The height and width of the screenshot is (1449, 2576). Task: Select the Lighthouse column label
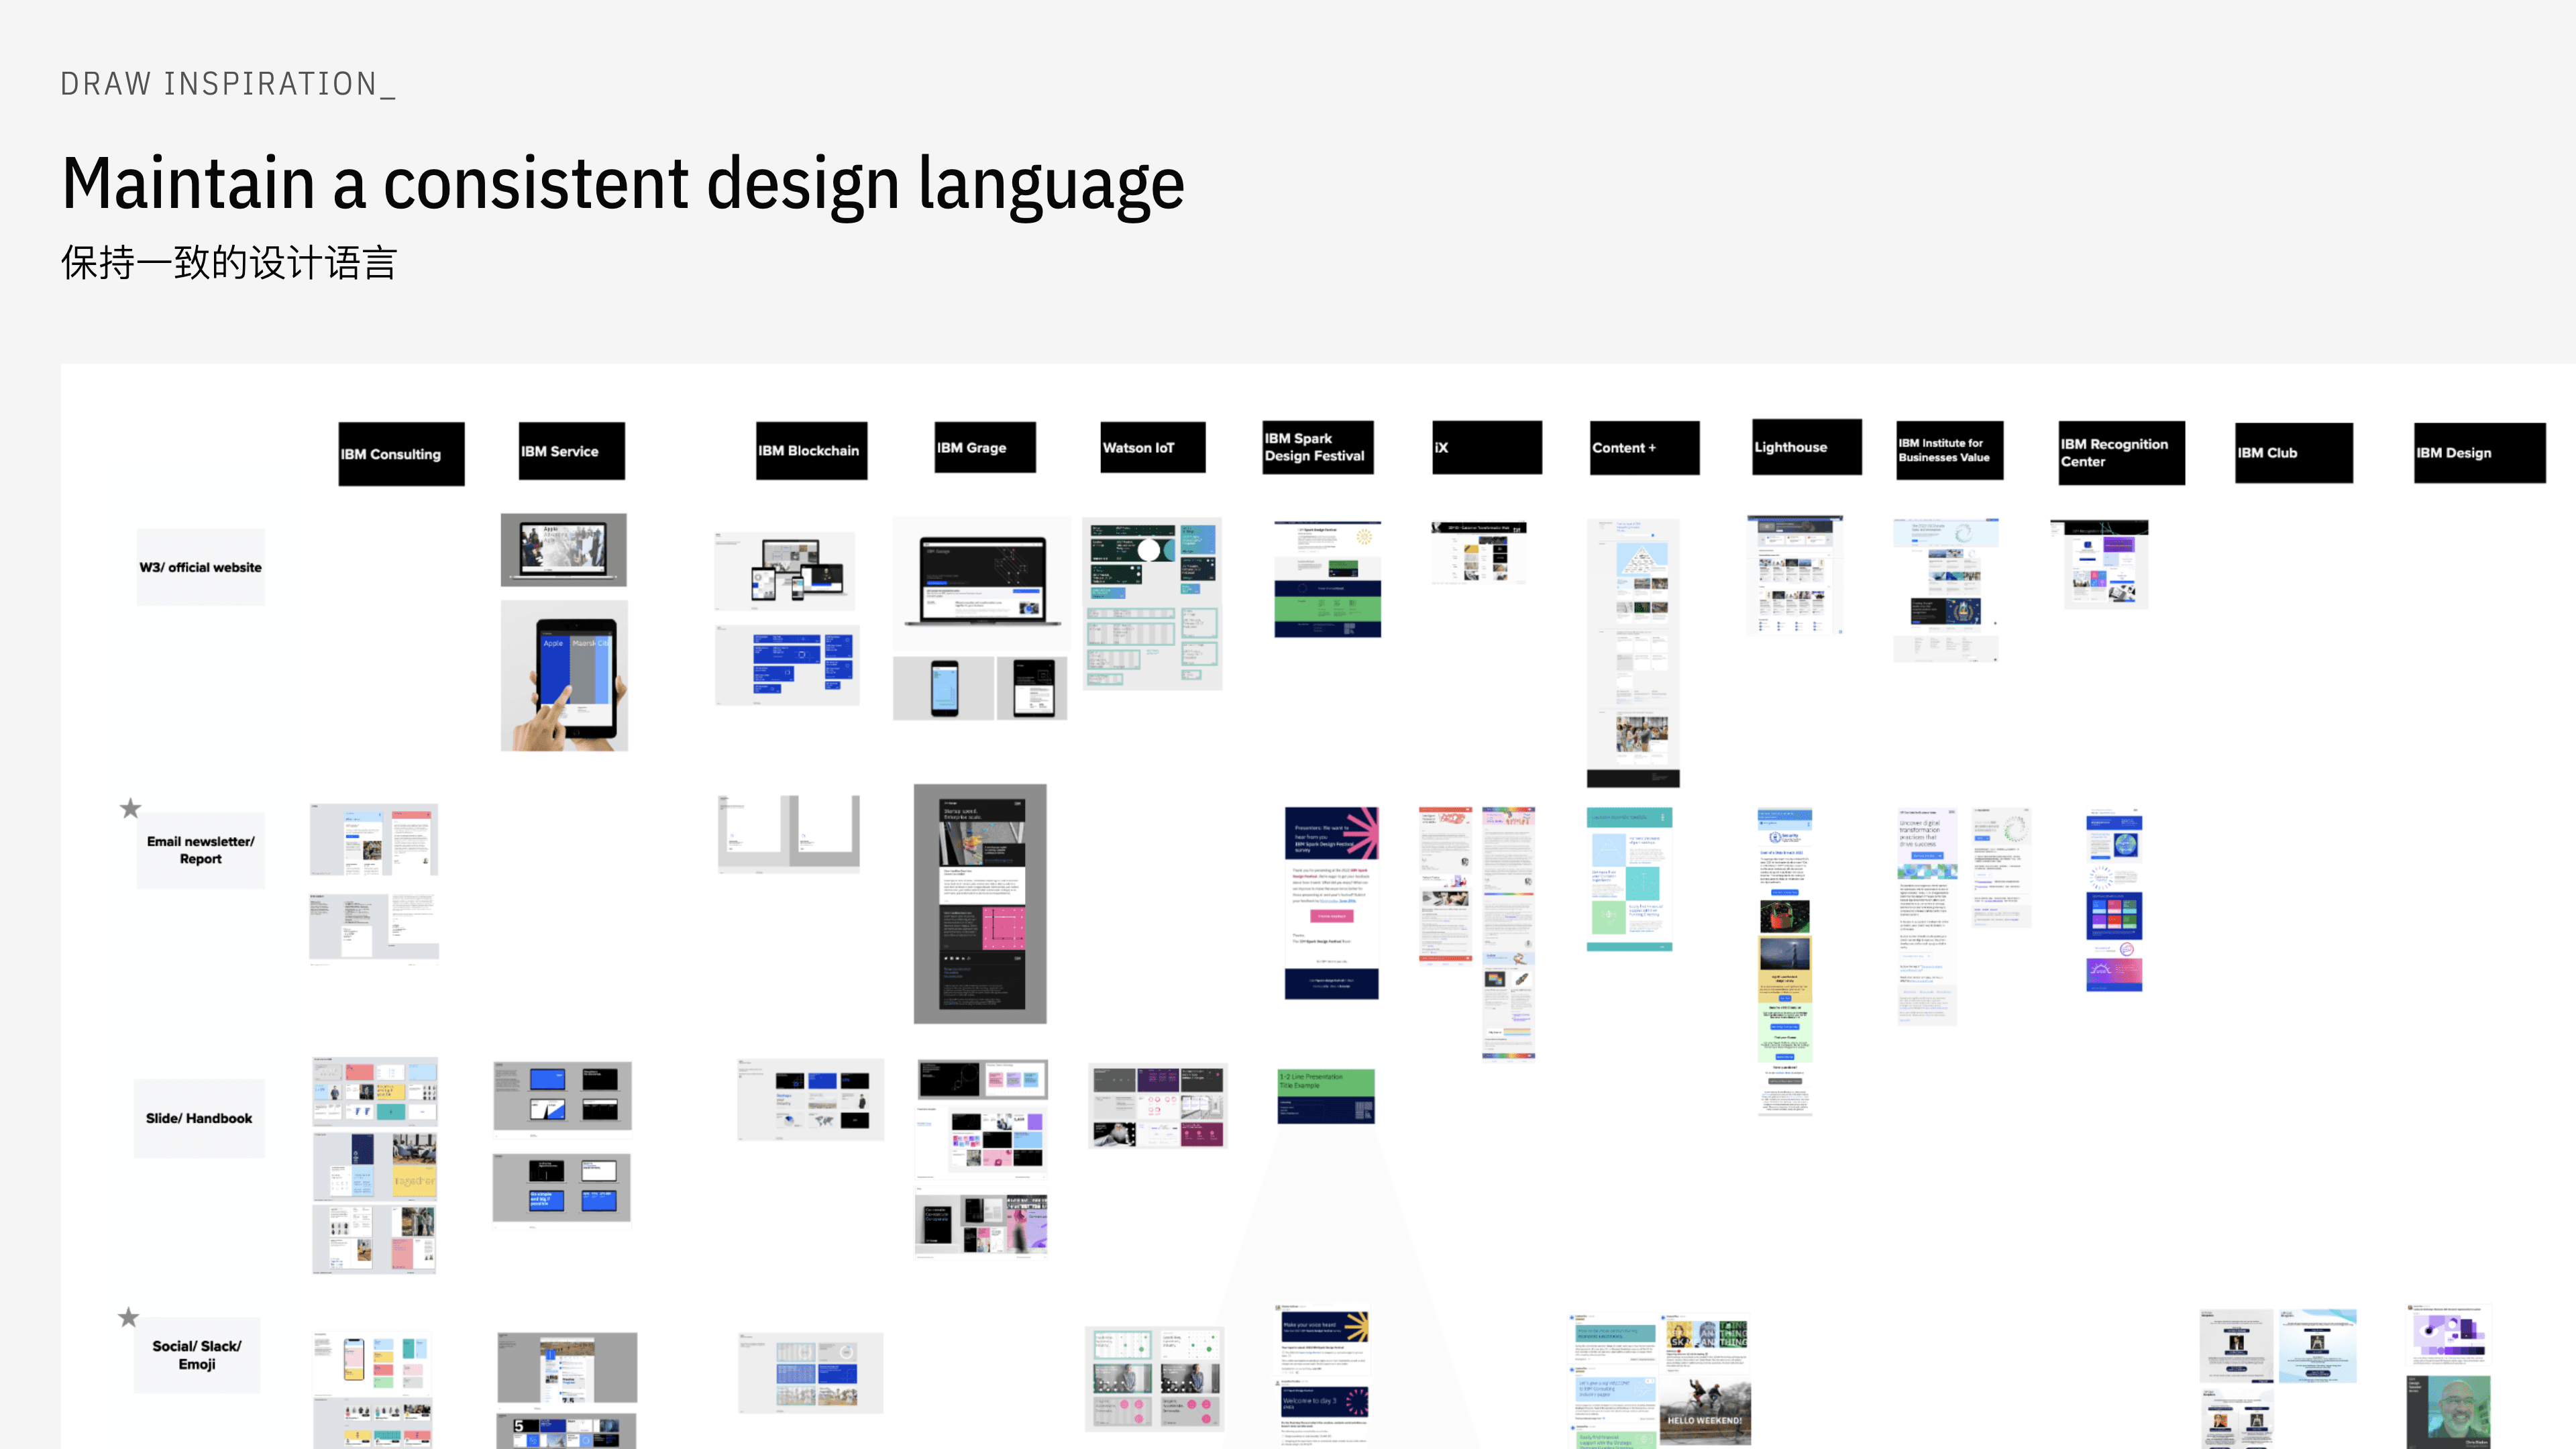click(x=1807, y=447)
